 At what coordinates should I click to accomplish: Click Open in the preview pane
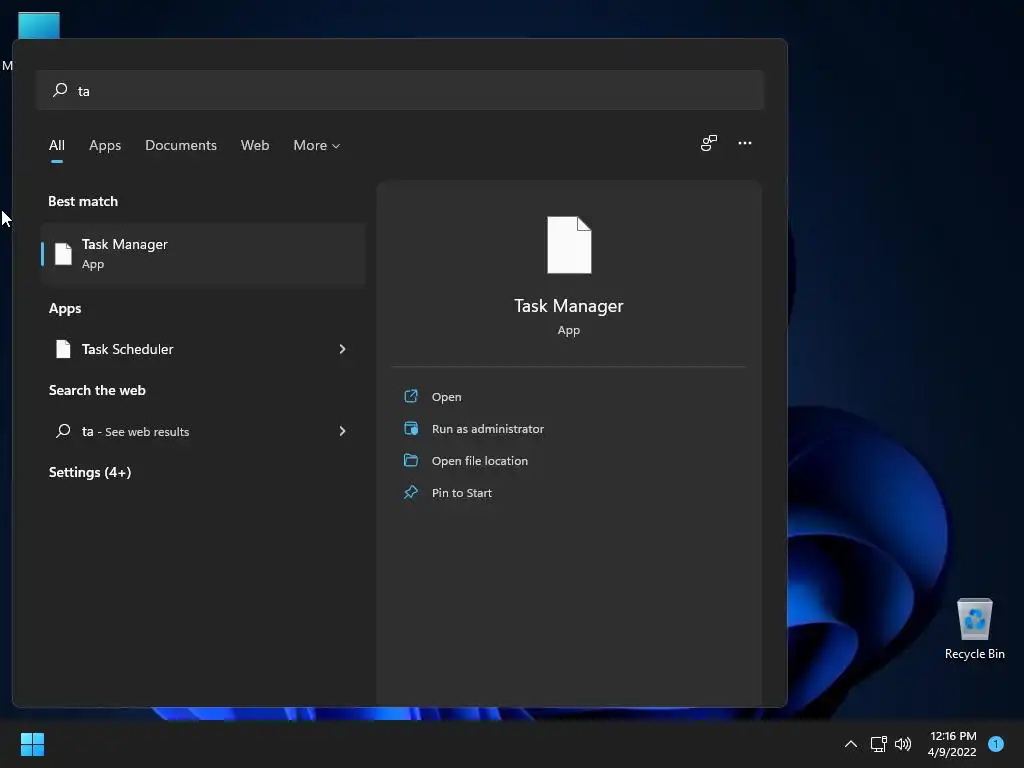tap(447, 396)
